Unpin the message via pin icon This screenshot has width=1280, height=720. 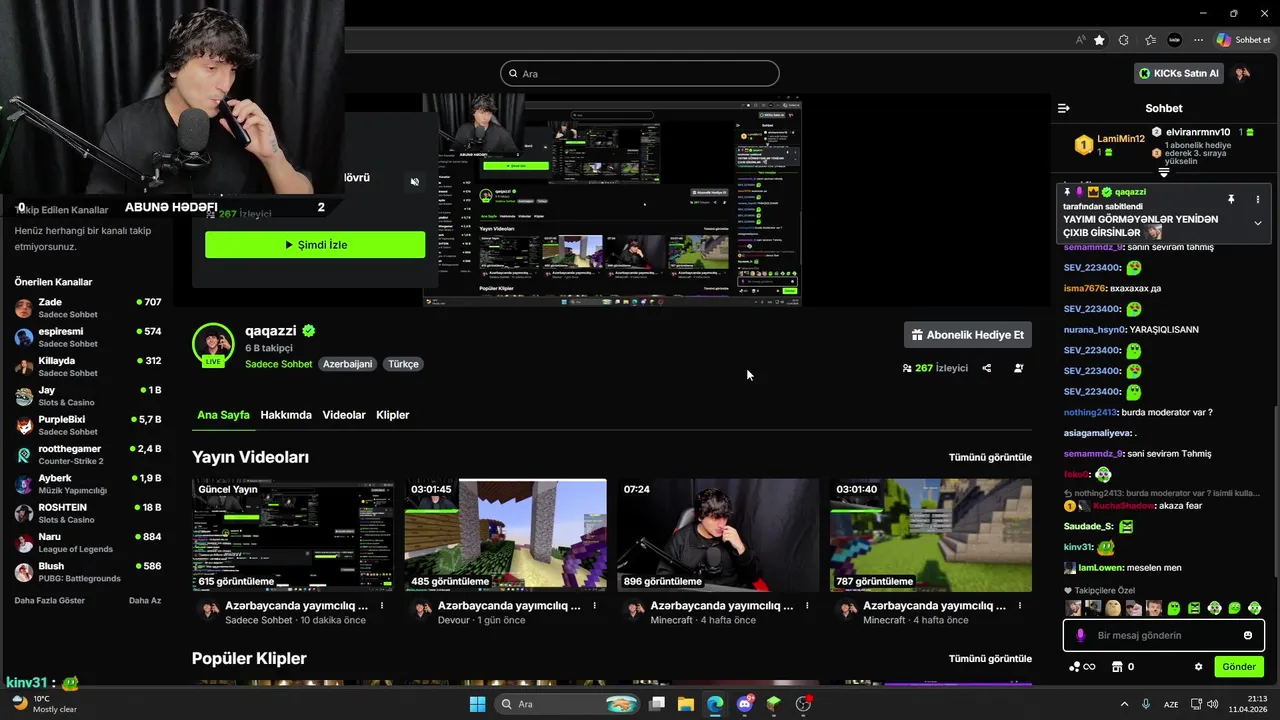click(1231, 199)
